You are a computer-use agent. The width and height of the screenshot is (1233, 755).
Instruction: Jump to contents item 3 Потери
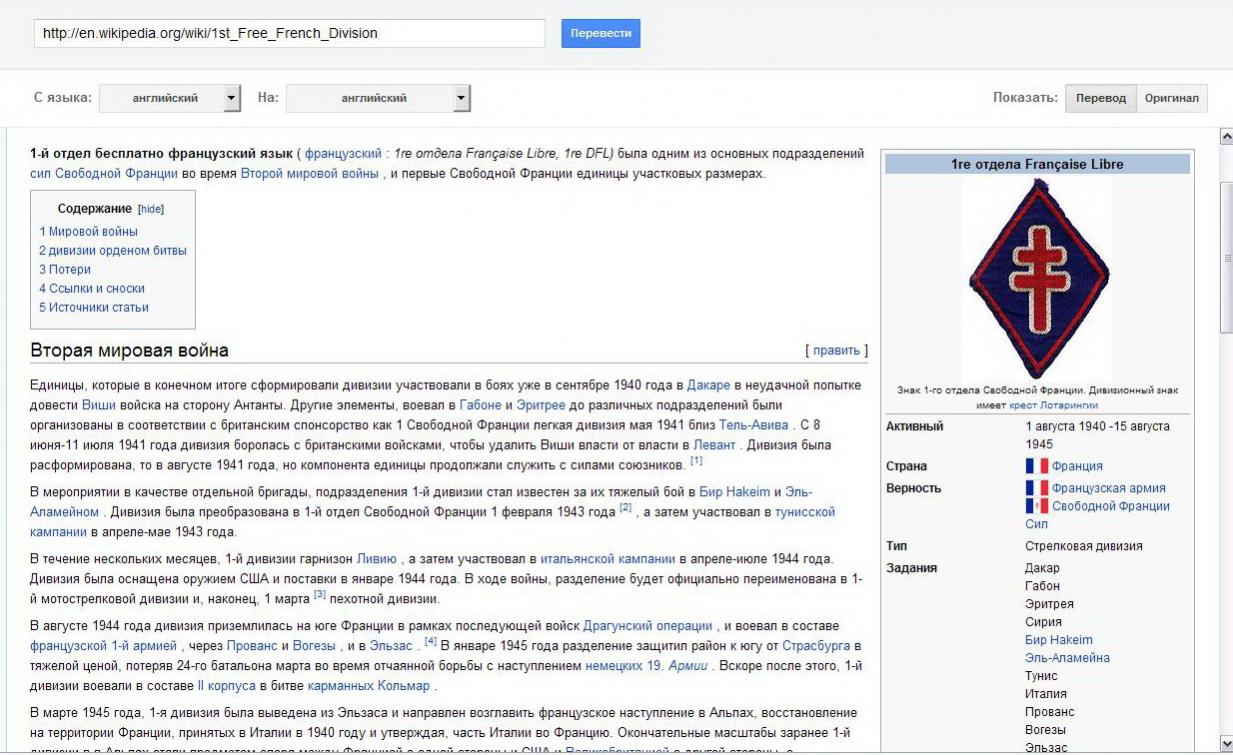point(65,270)
